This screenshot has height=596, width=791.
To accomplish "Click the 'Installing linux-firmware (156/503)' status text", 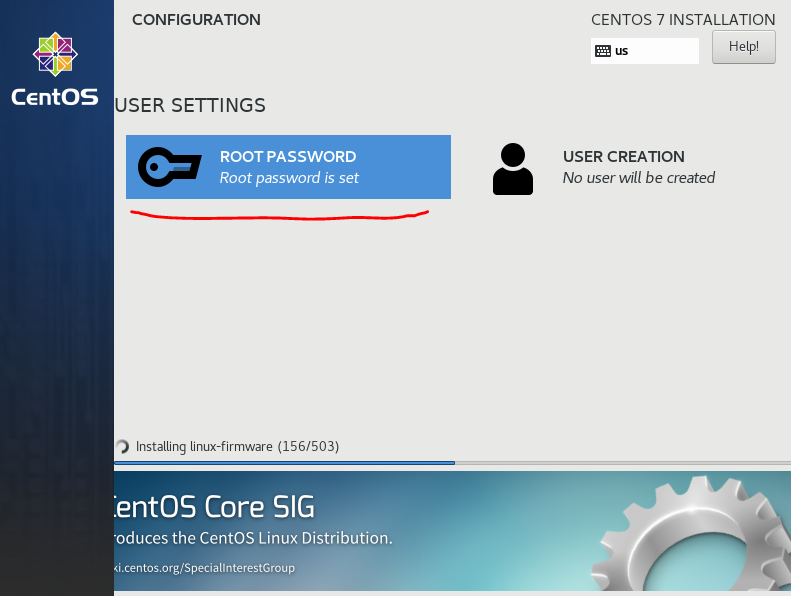I will [x=237, y=447].
